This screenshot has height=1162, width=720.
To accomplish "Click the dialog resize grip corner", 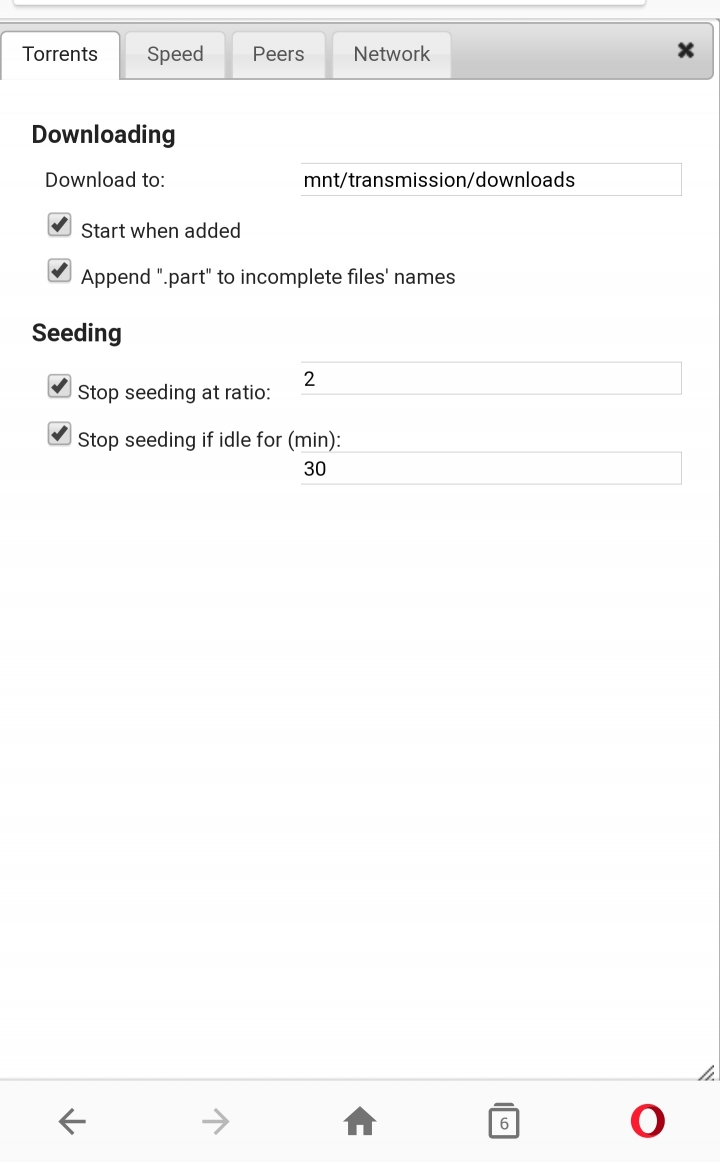I will pos(707,1072).
